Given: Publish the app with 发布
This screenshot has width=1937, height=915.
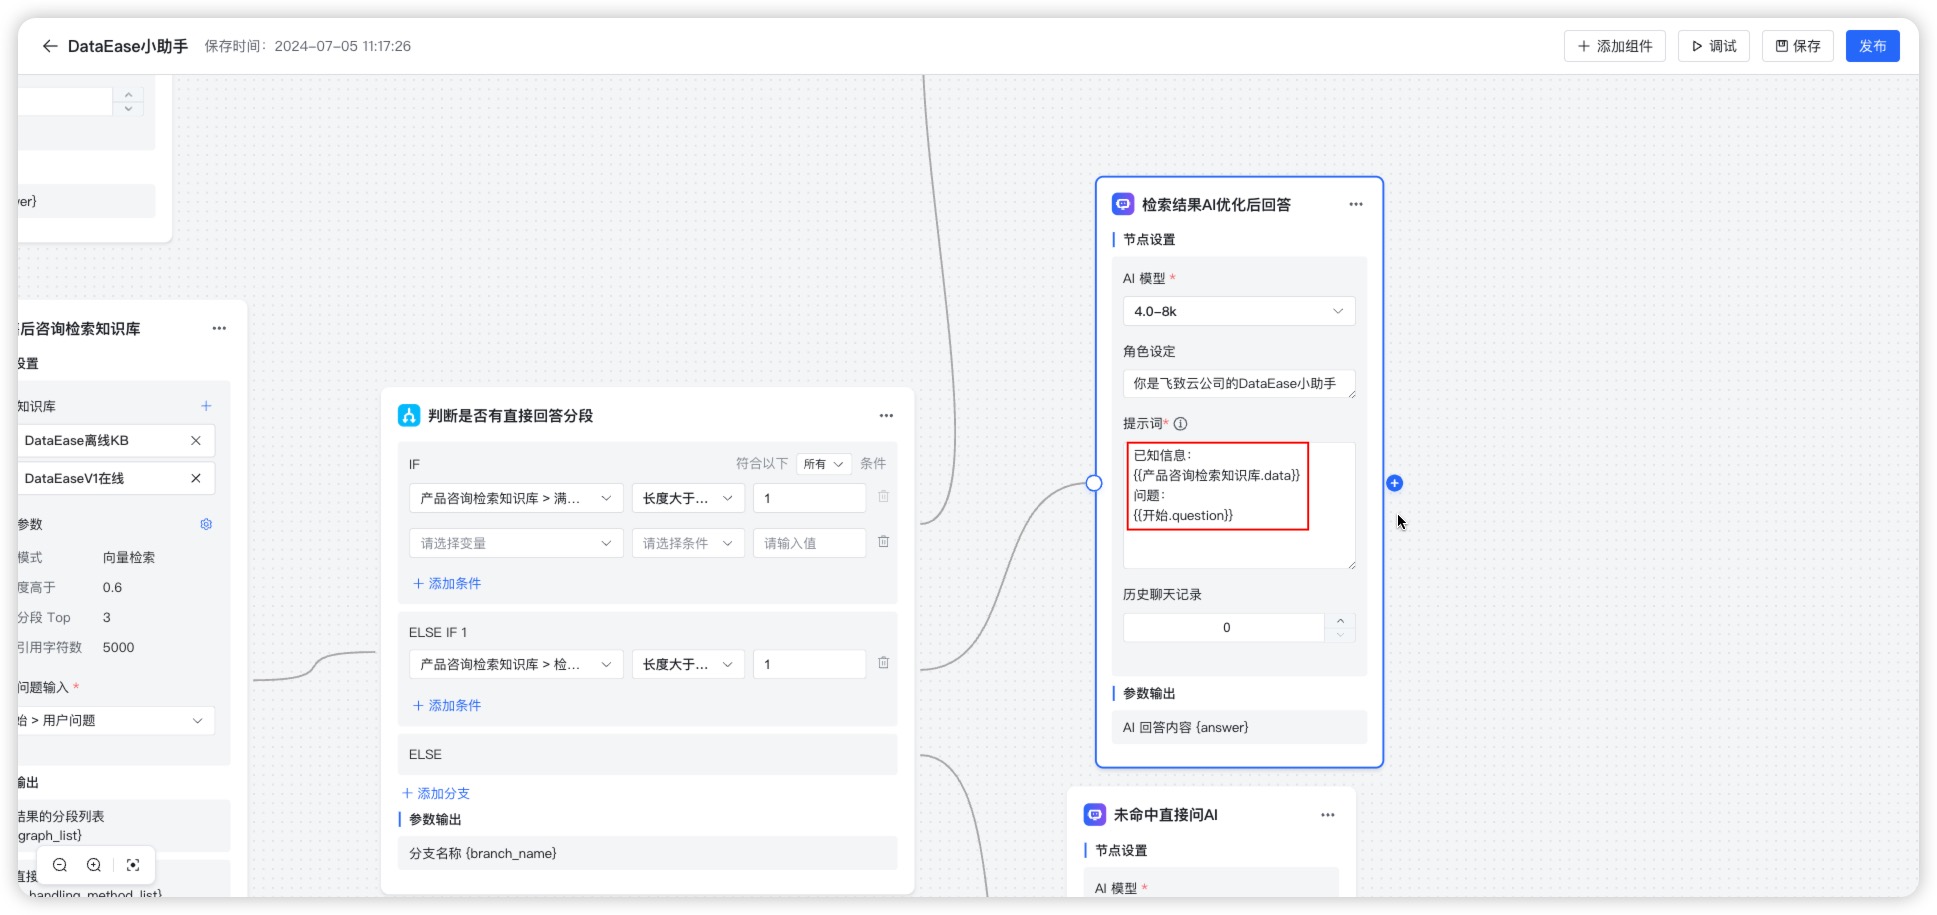Looking at the screenshot, I should tap(1872, 46).
